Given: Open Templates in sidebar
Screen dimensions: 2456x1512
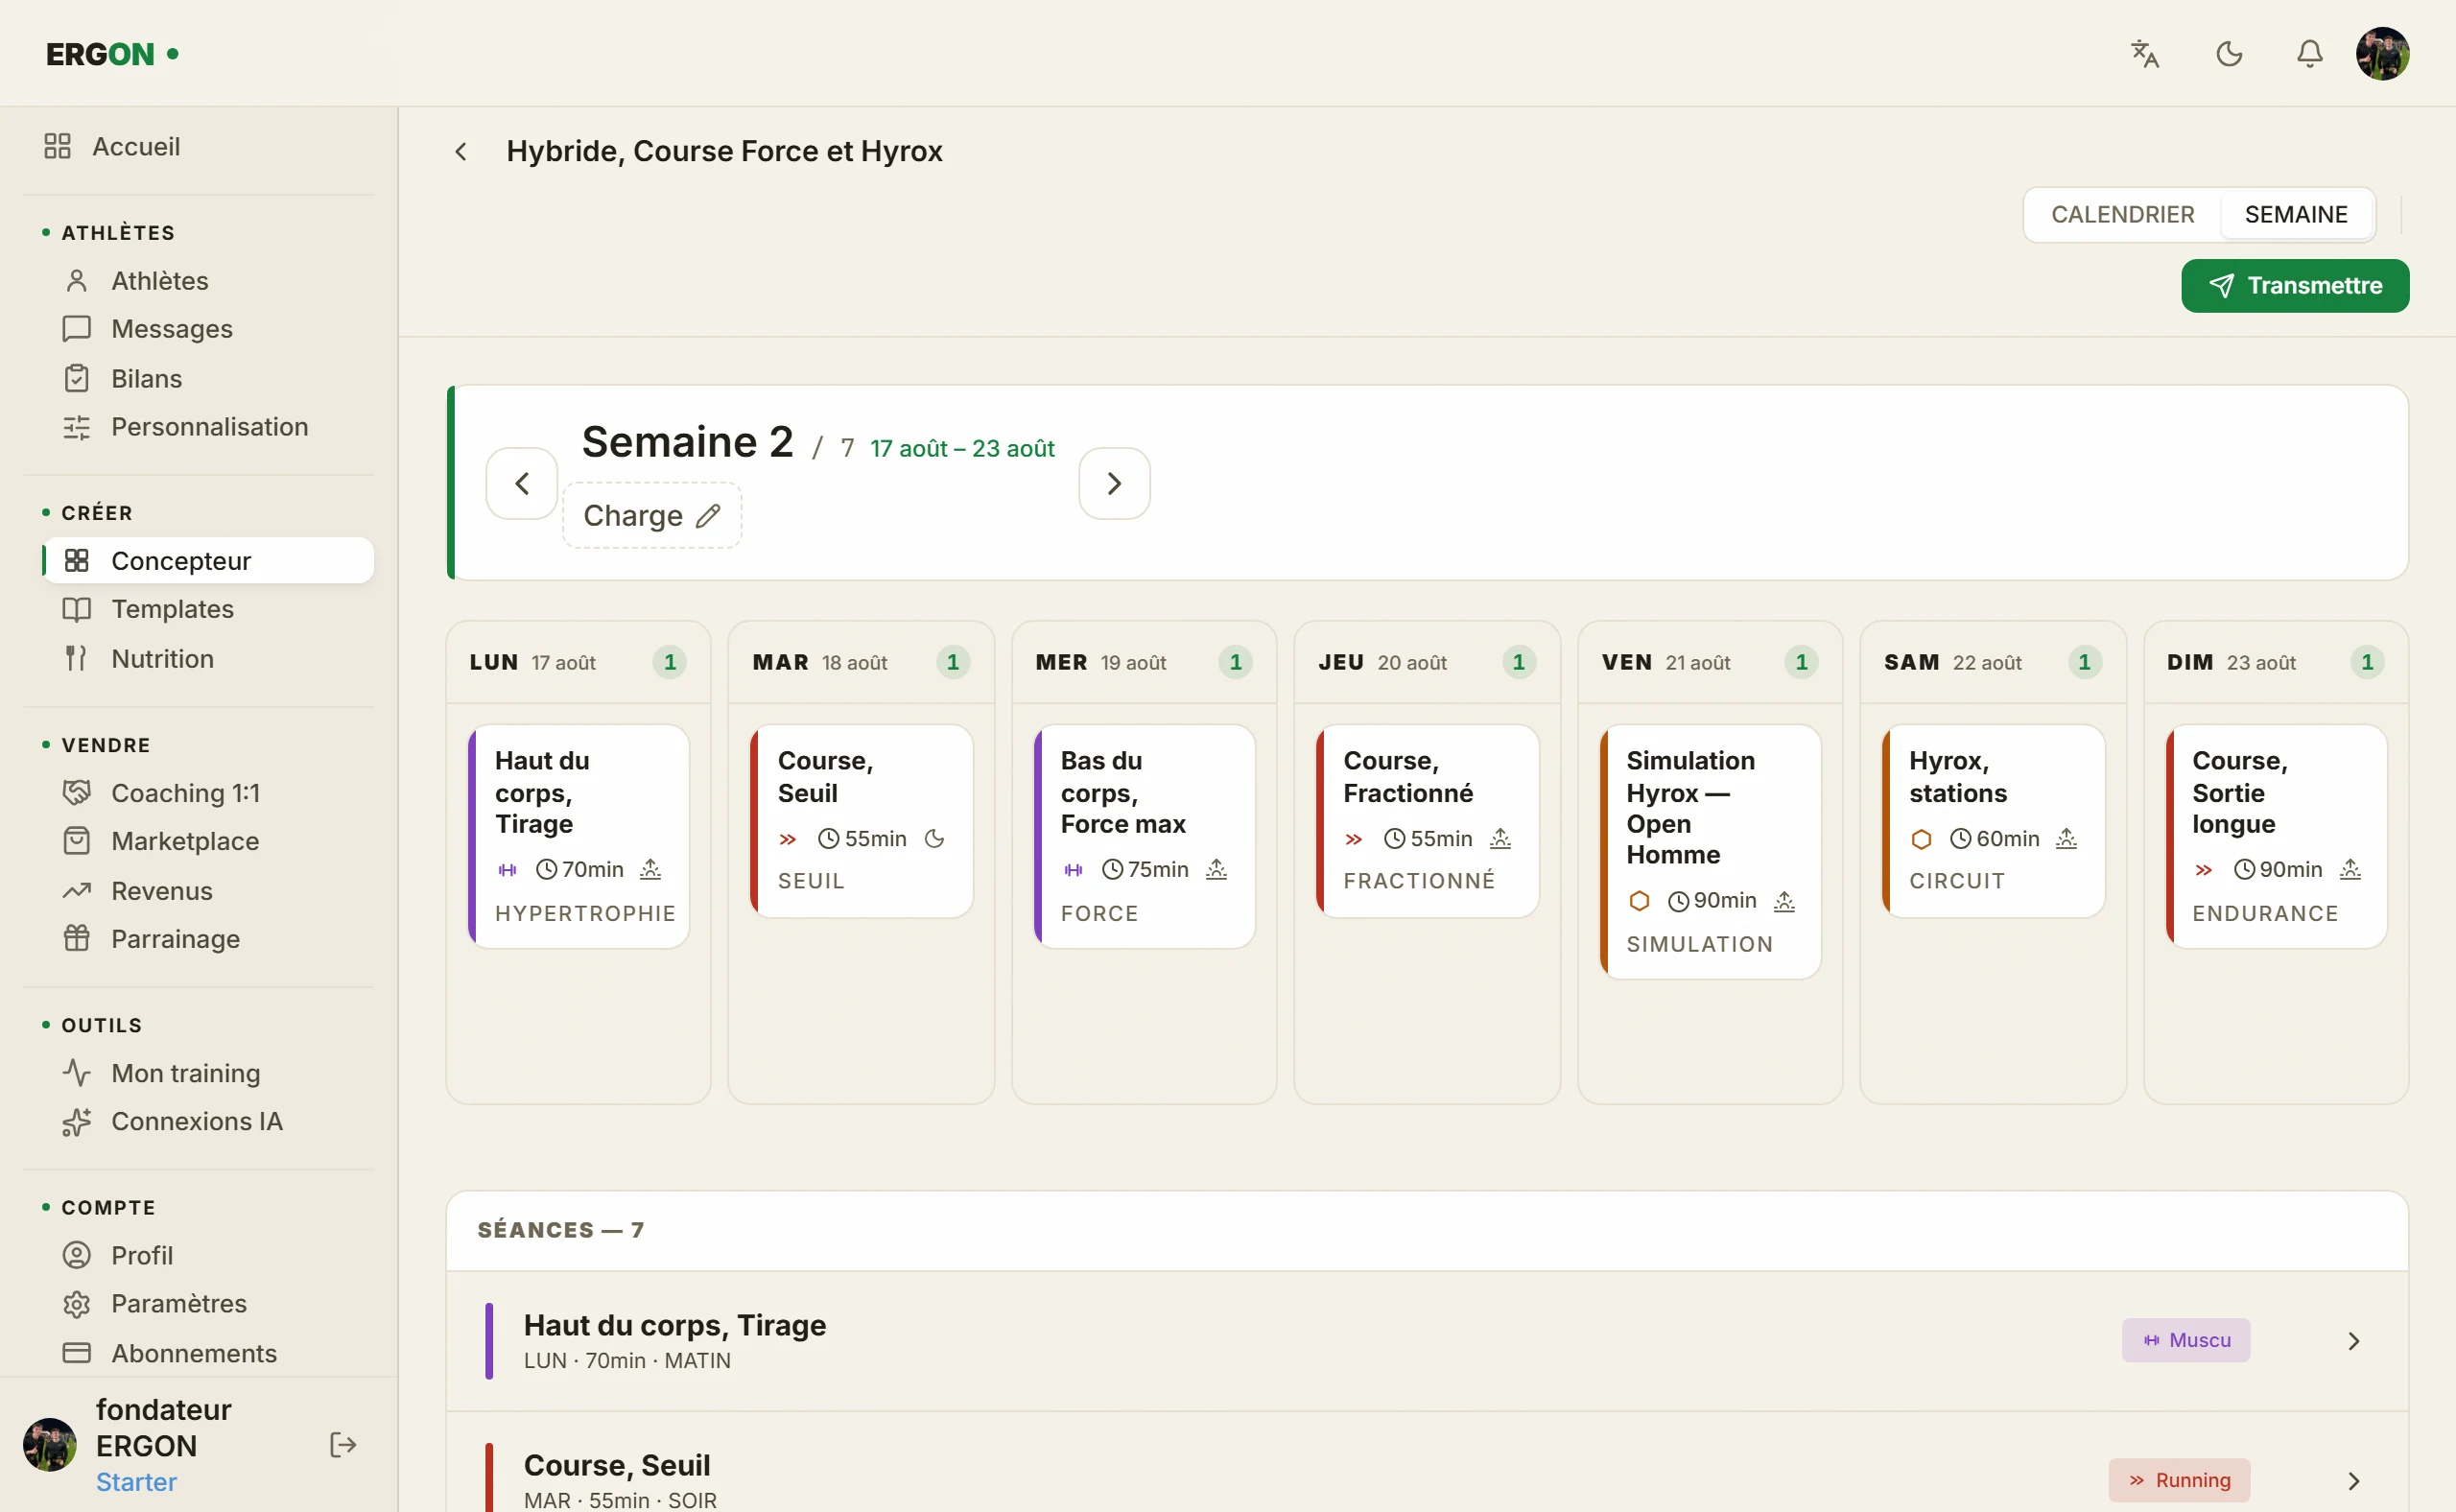Looking at the screenshot, I should pos(208,609).
